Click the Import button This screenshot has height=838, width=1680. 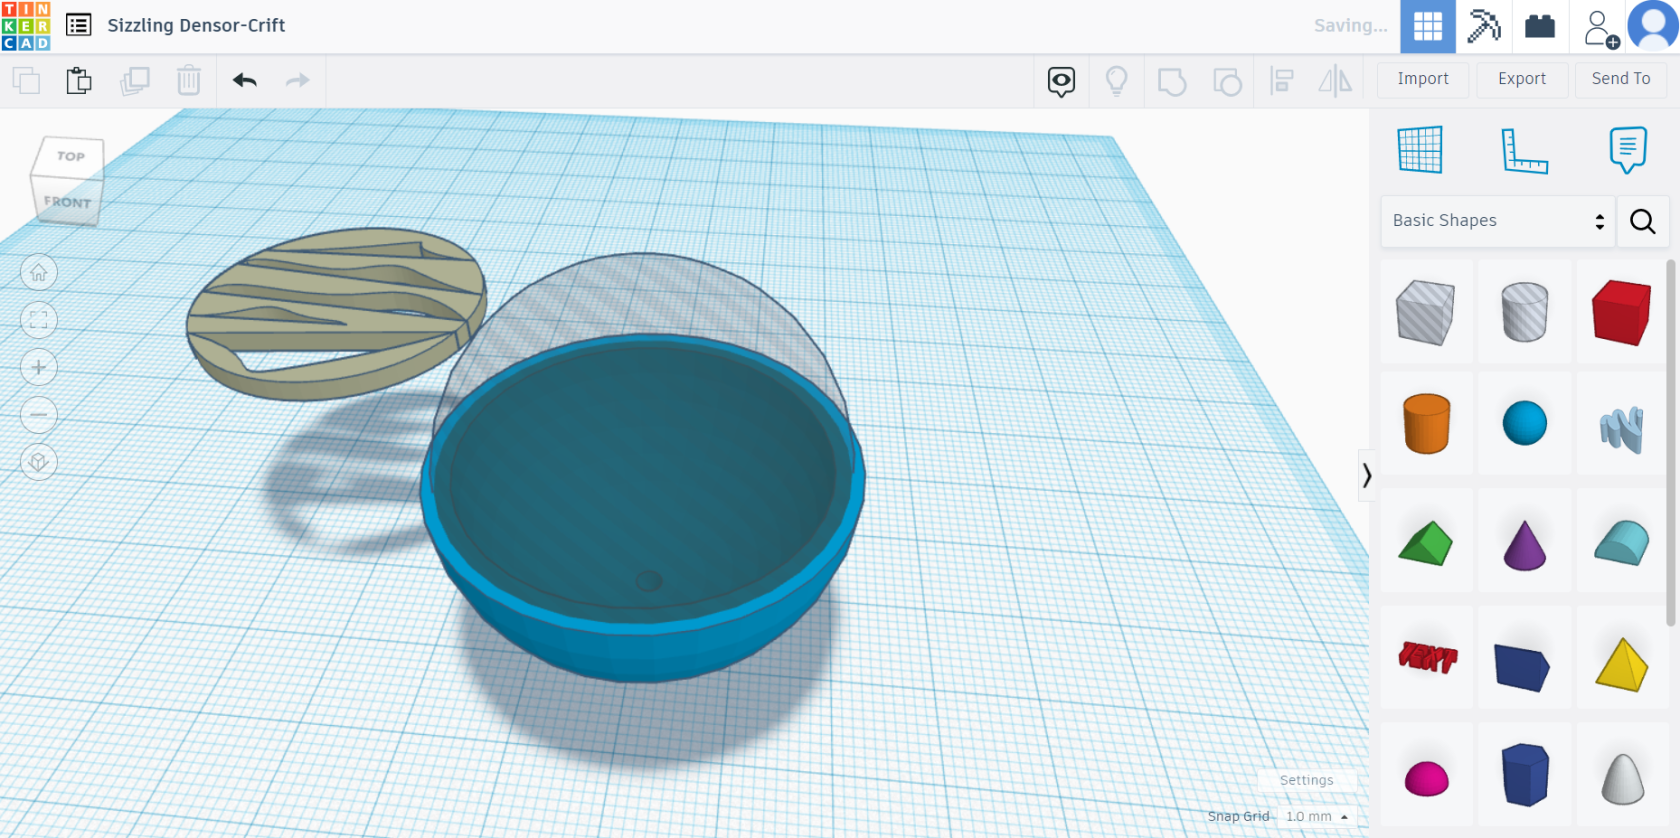1423,79
